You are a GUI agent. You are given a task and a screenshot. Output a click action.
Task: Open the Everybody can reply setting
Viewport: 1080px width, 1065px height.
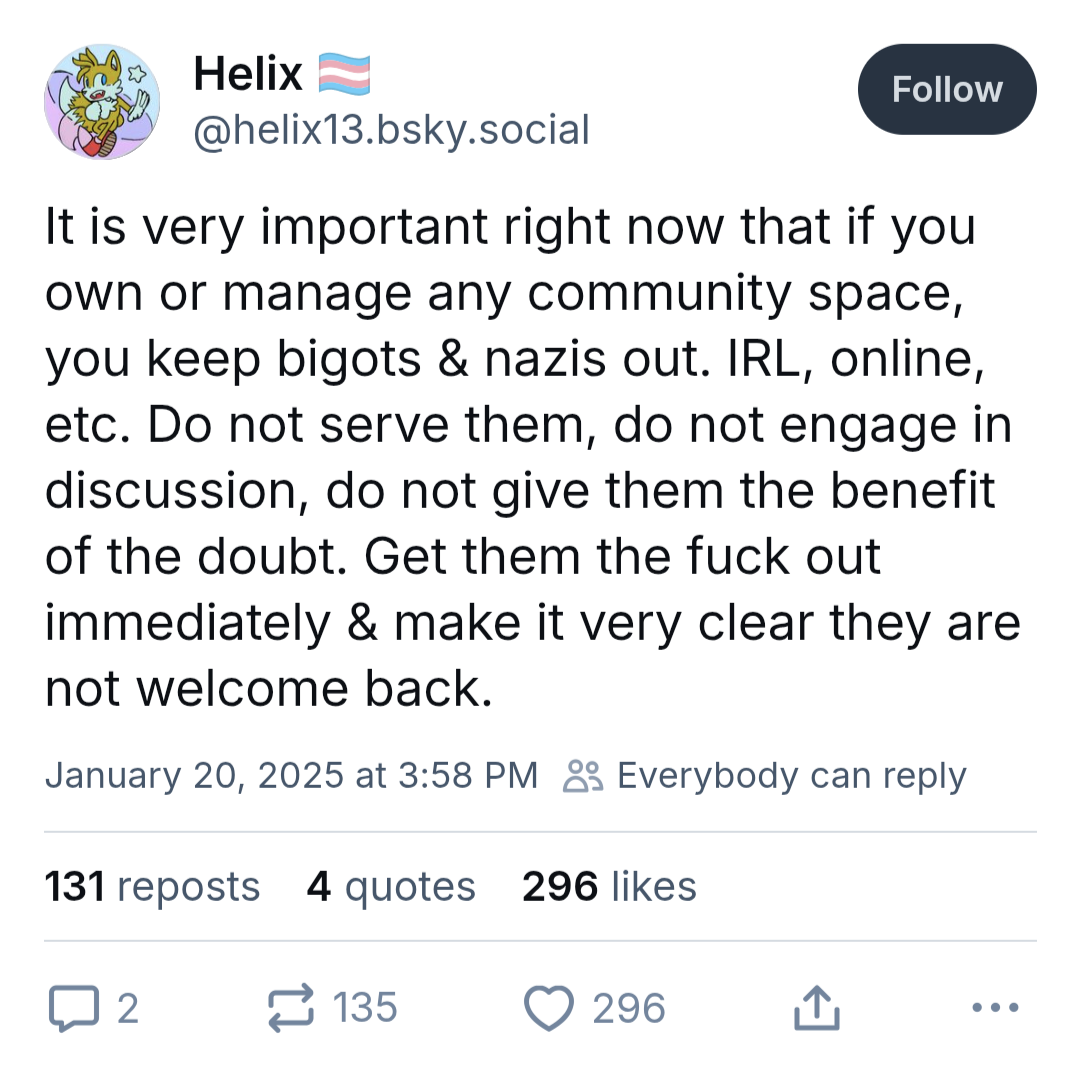point(791,776)
